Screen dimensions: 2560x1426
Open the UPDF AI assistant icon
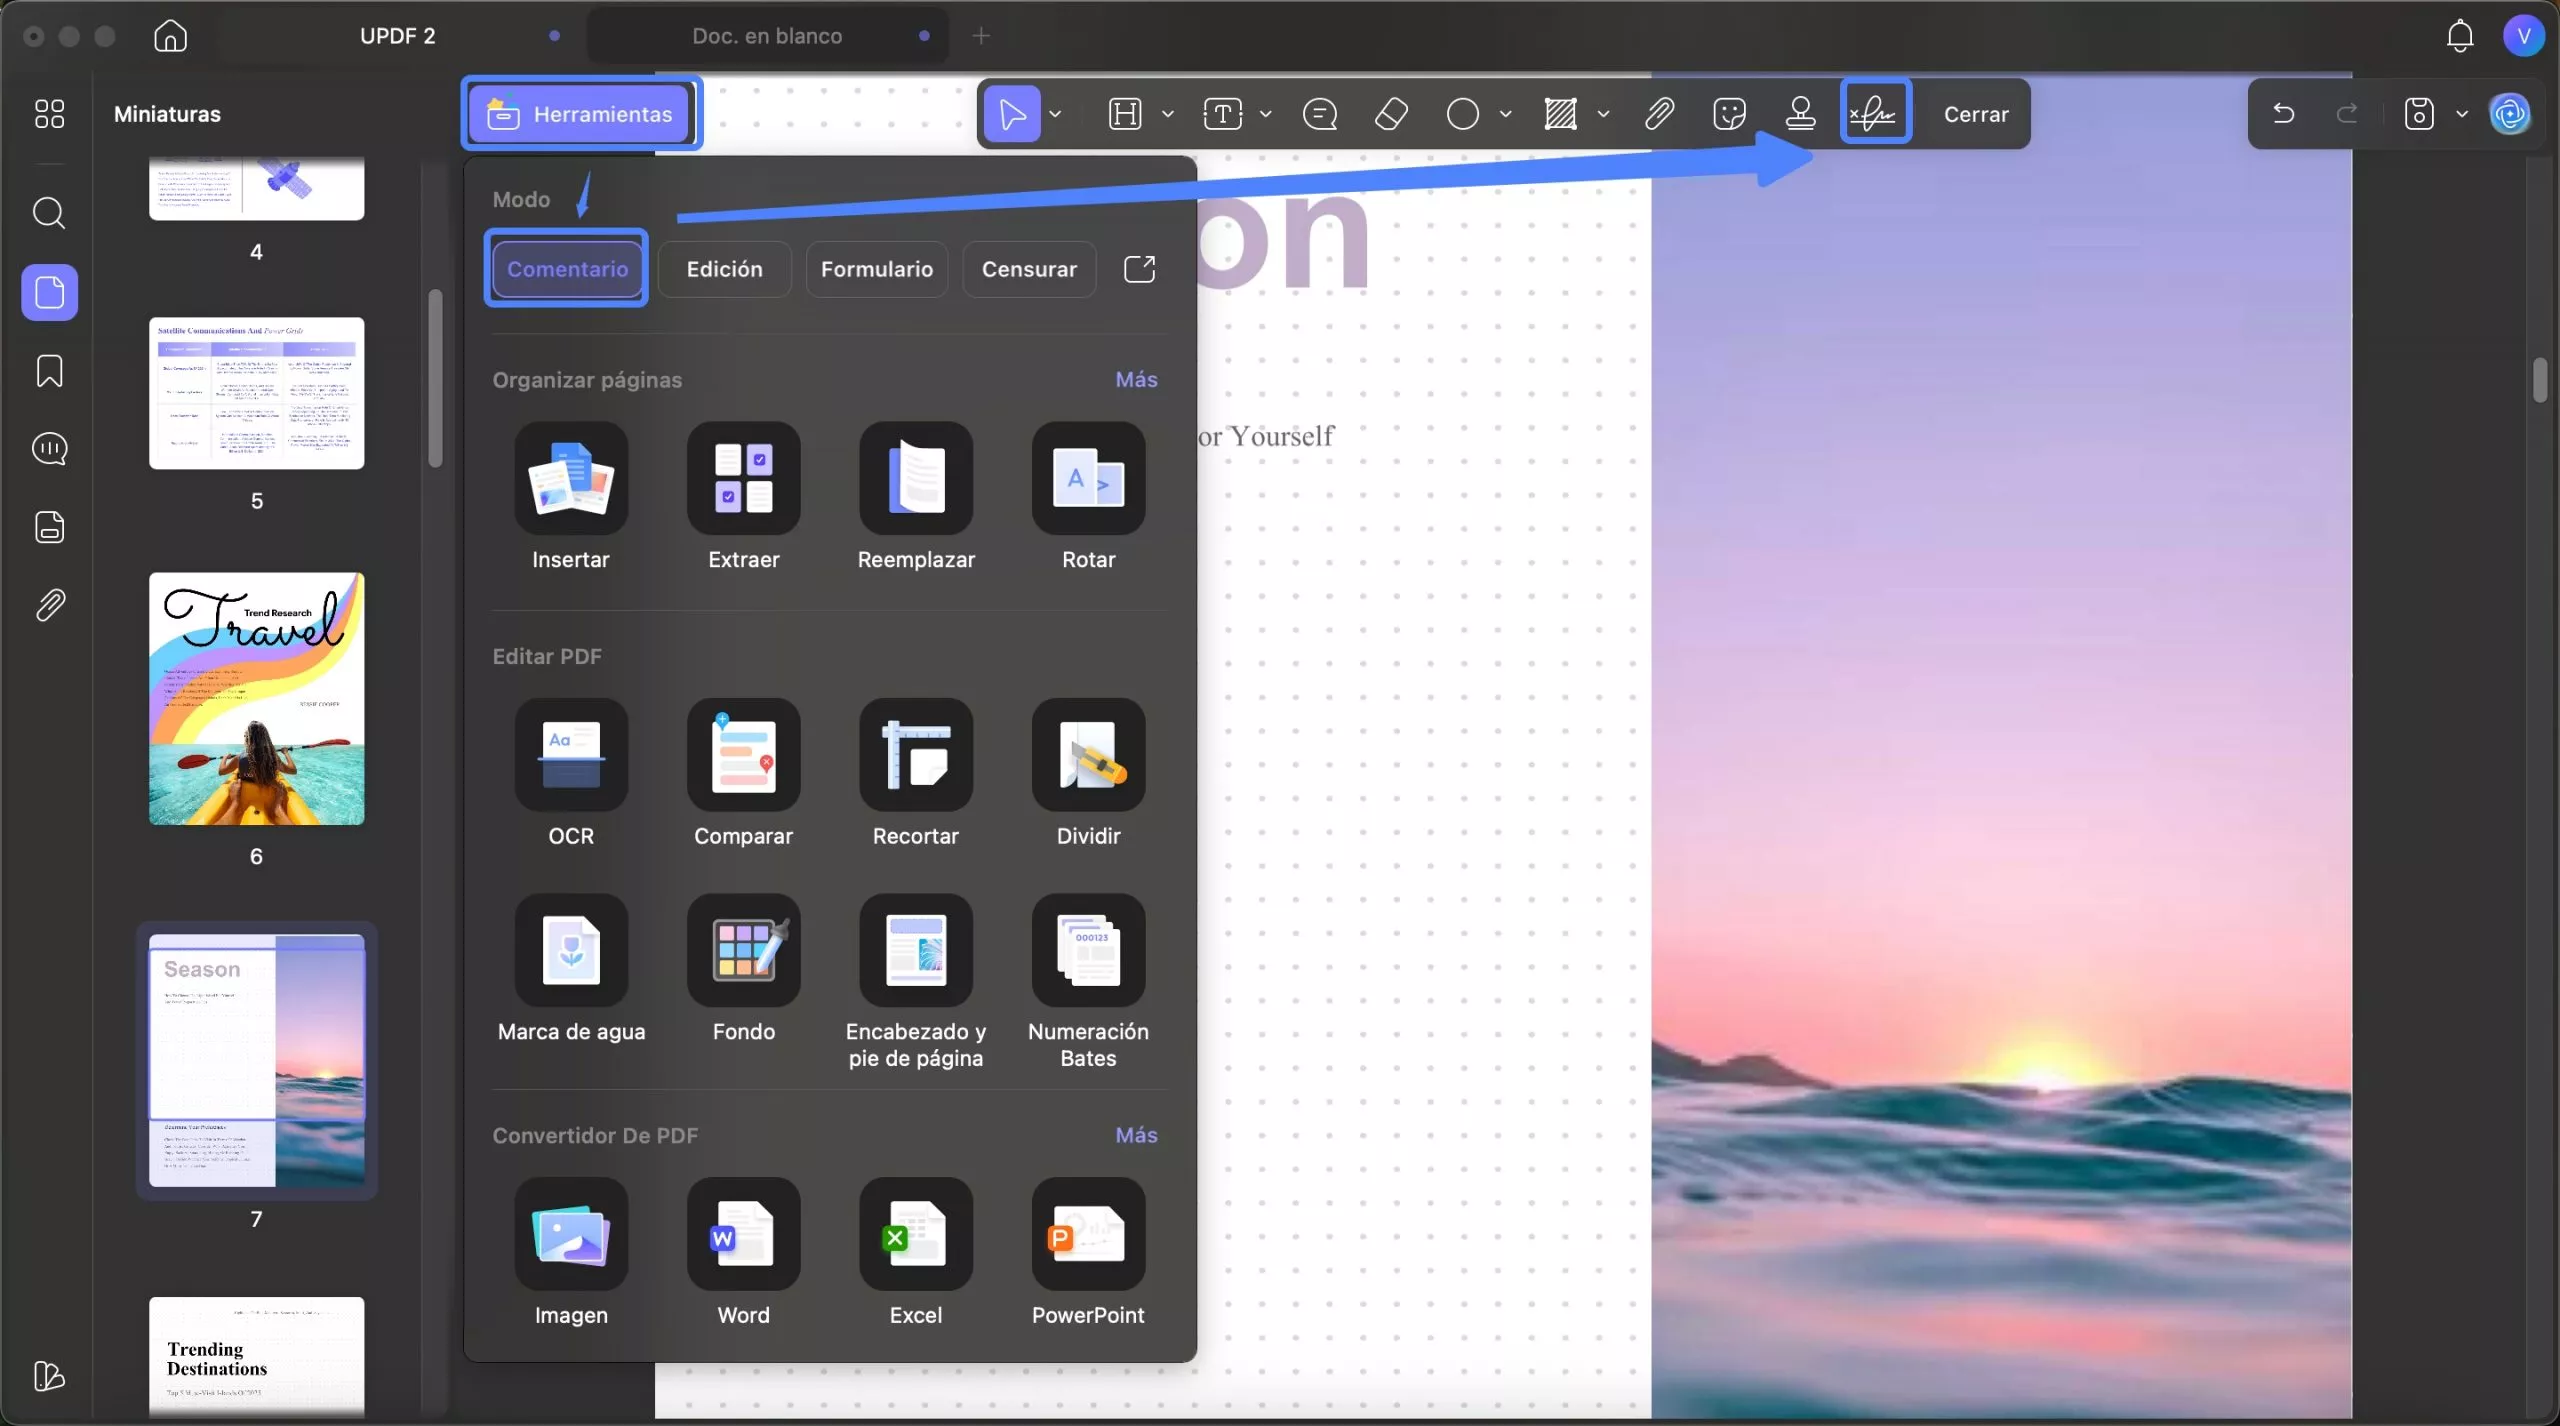pos(2510,114)
